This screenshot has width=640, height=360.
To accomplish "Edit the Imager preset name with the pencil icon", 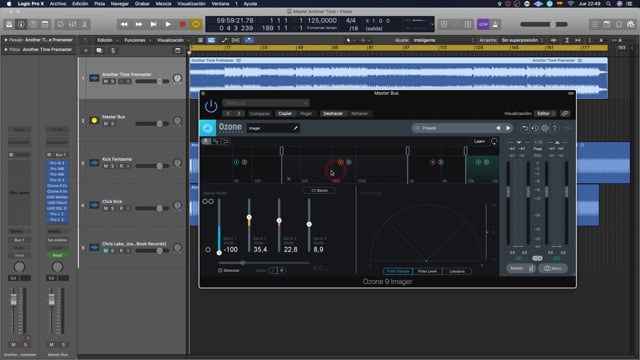I will point(296,128).
